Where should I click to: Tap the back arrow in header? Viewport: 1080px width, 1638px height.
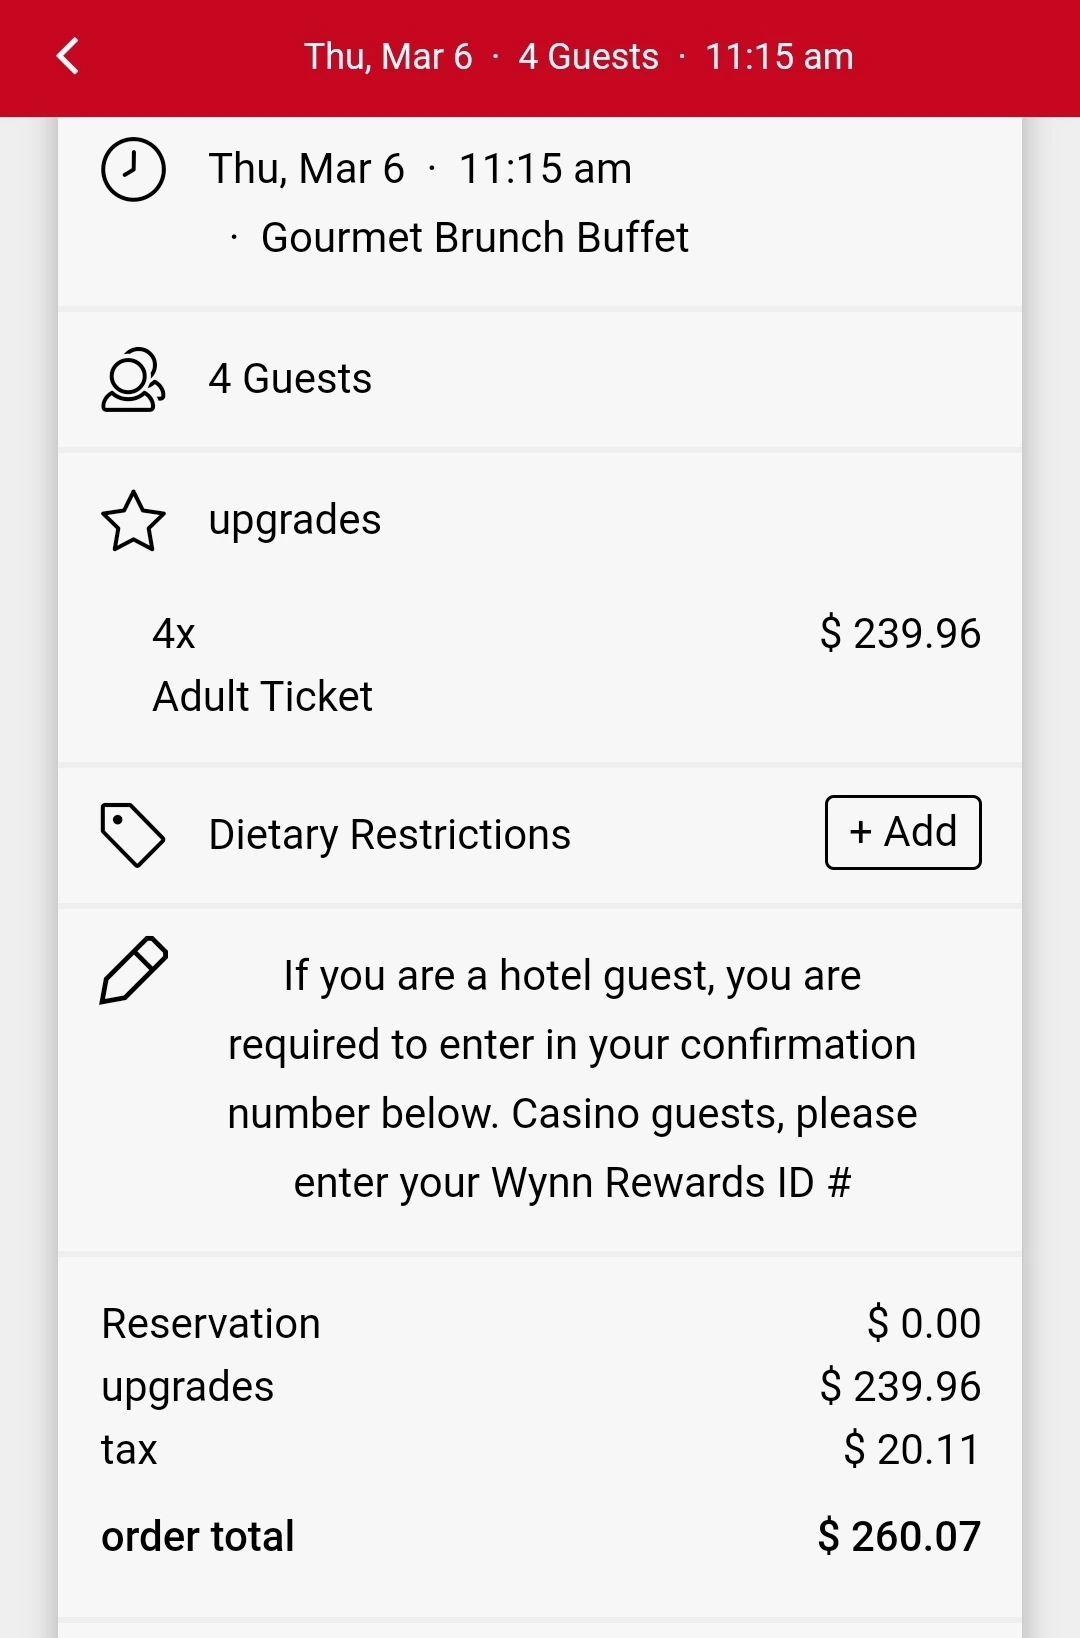pos(68,57)
